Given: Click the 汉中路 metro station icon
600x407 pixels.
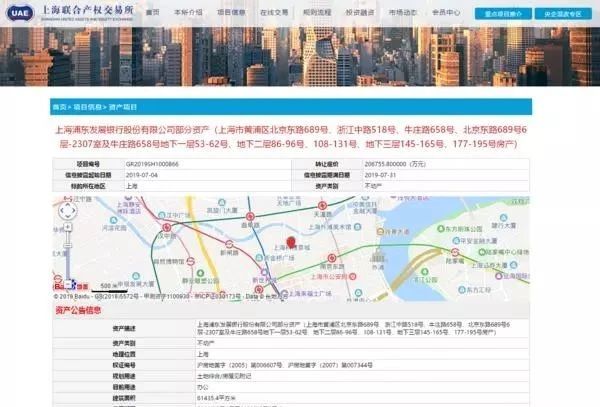Looking at the screenshot, I should tap(166, 228).
